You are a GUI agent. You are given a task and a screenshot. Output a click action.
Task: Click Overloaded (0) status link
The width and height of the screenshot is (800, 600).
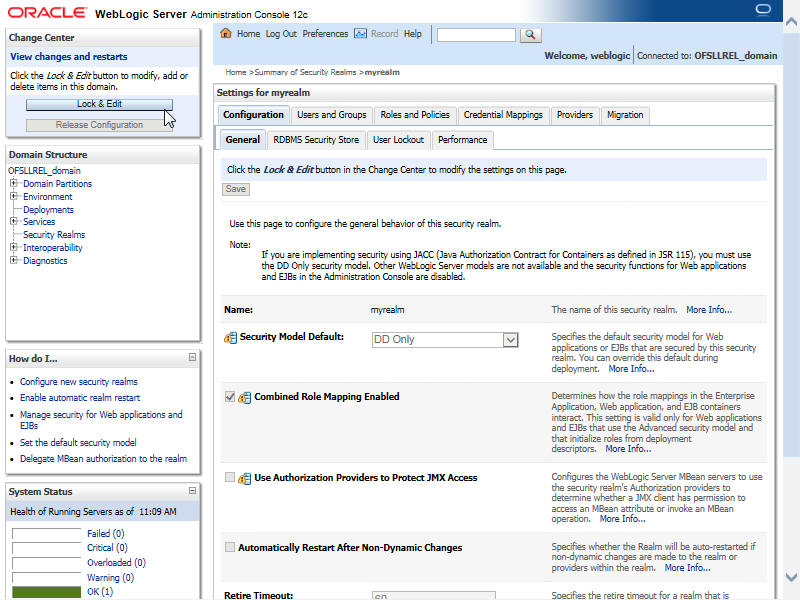pos(116,562)
